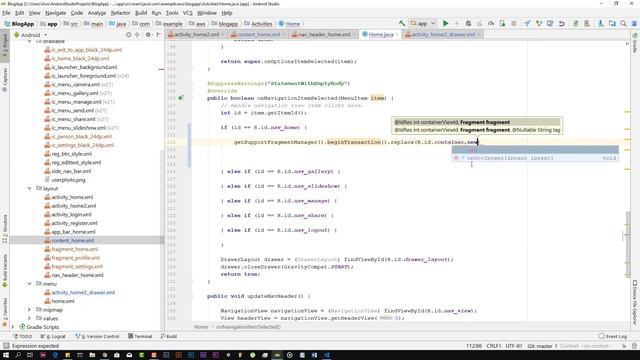
Task: Open the Structure tool window side tab
Action: point(5,229)
